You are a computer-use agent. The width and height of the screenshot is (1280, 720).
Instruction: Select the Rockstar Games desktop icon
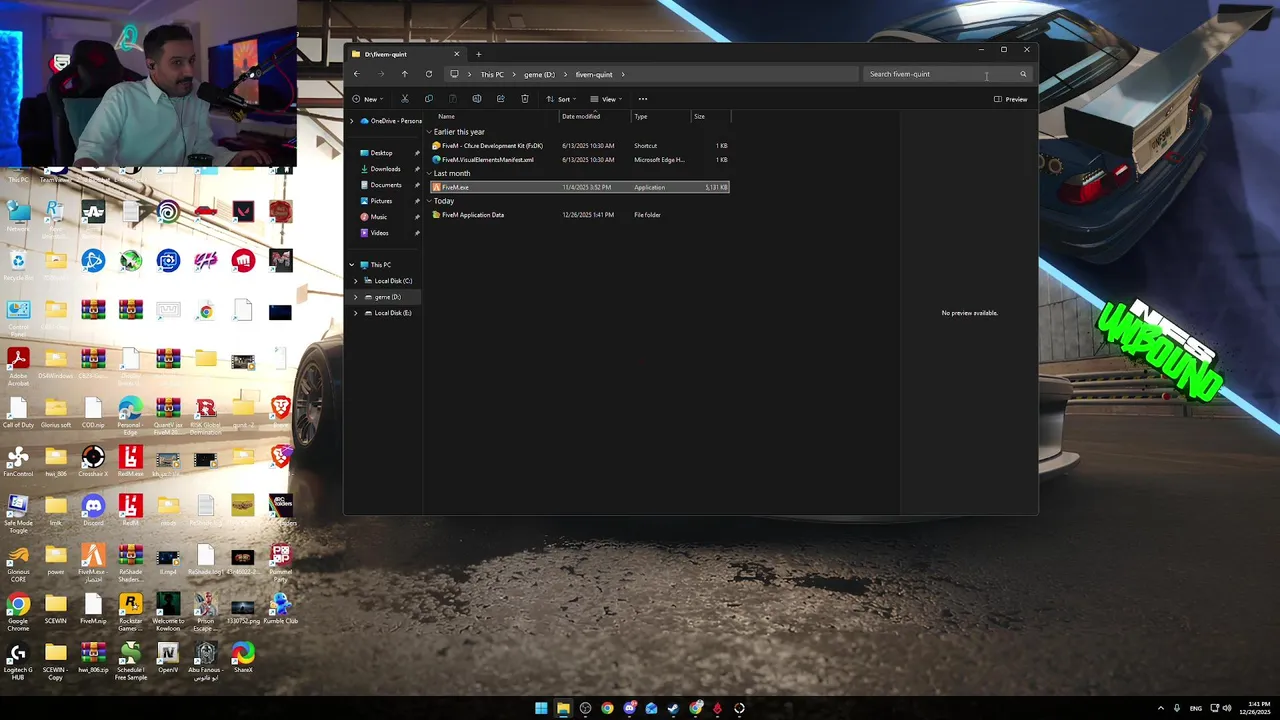pyautogui.click(x=130, y=611)
